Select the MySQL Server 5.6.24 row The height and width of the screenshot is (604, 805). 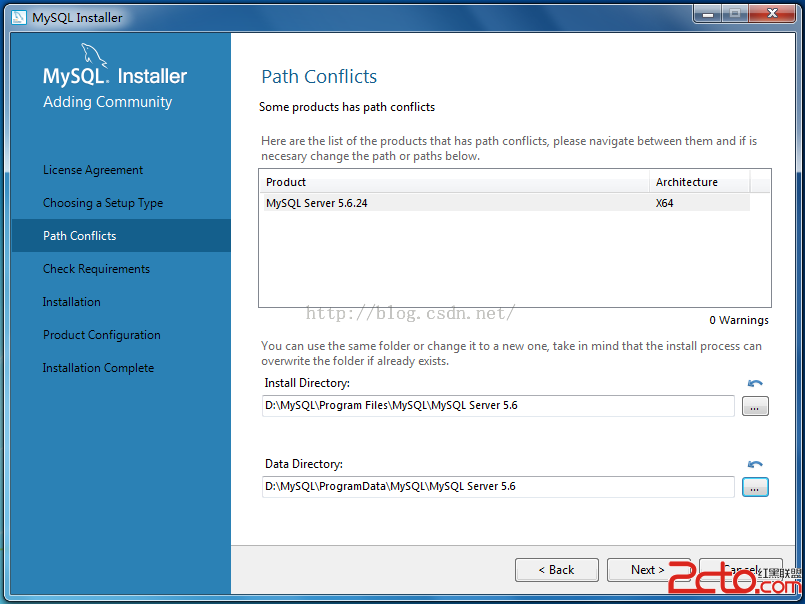pos(507,203)
